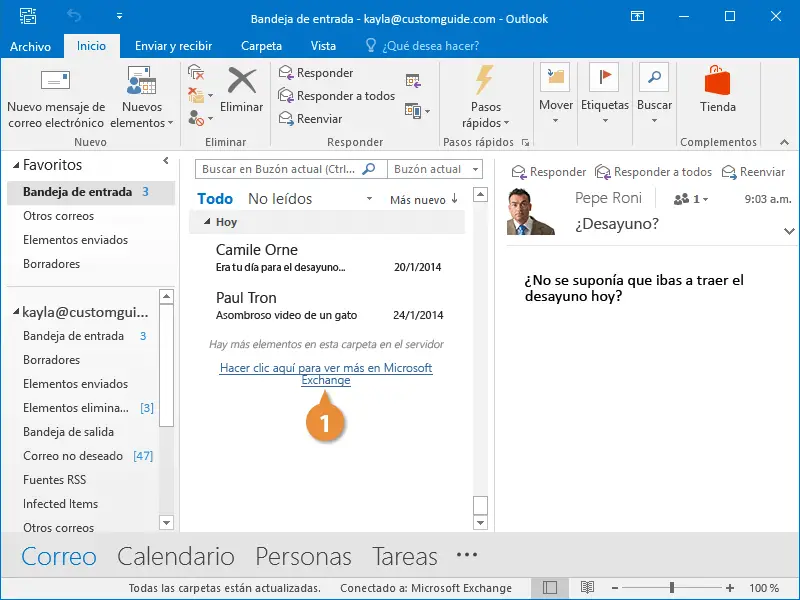Open the Más nuevo sort order
The width and height of the screenshot is (800, 600).
point(423,199)
